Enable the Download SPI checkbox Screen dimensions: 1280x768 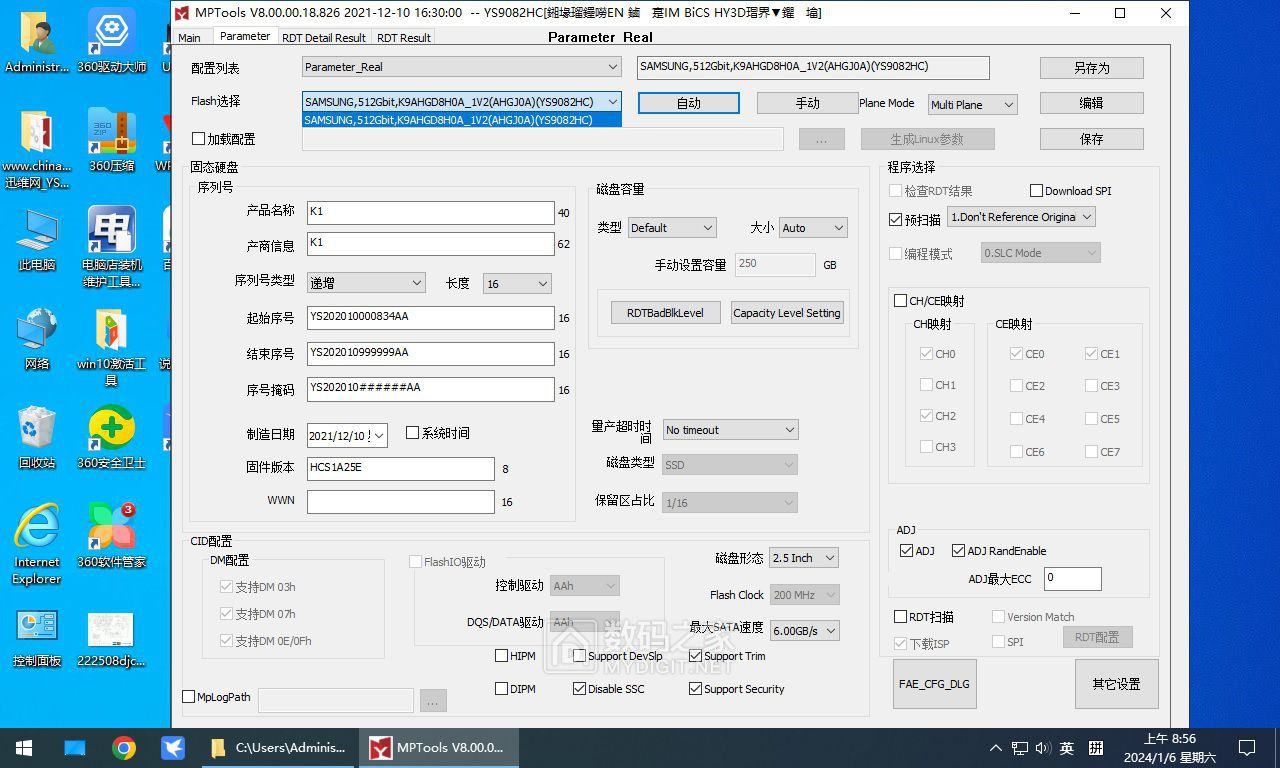point(1037,190)
